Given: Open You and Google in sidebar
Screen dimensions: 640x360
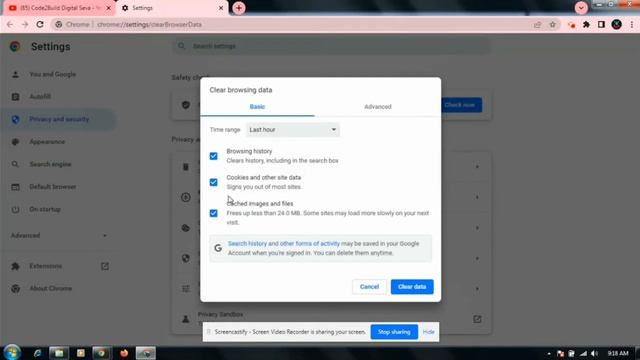Looking at the screenshot, I should [x=52, y=74].
